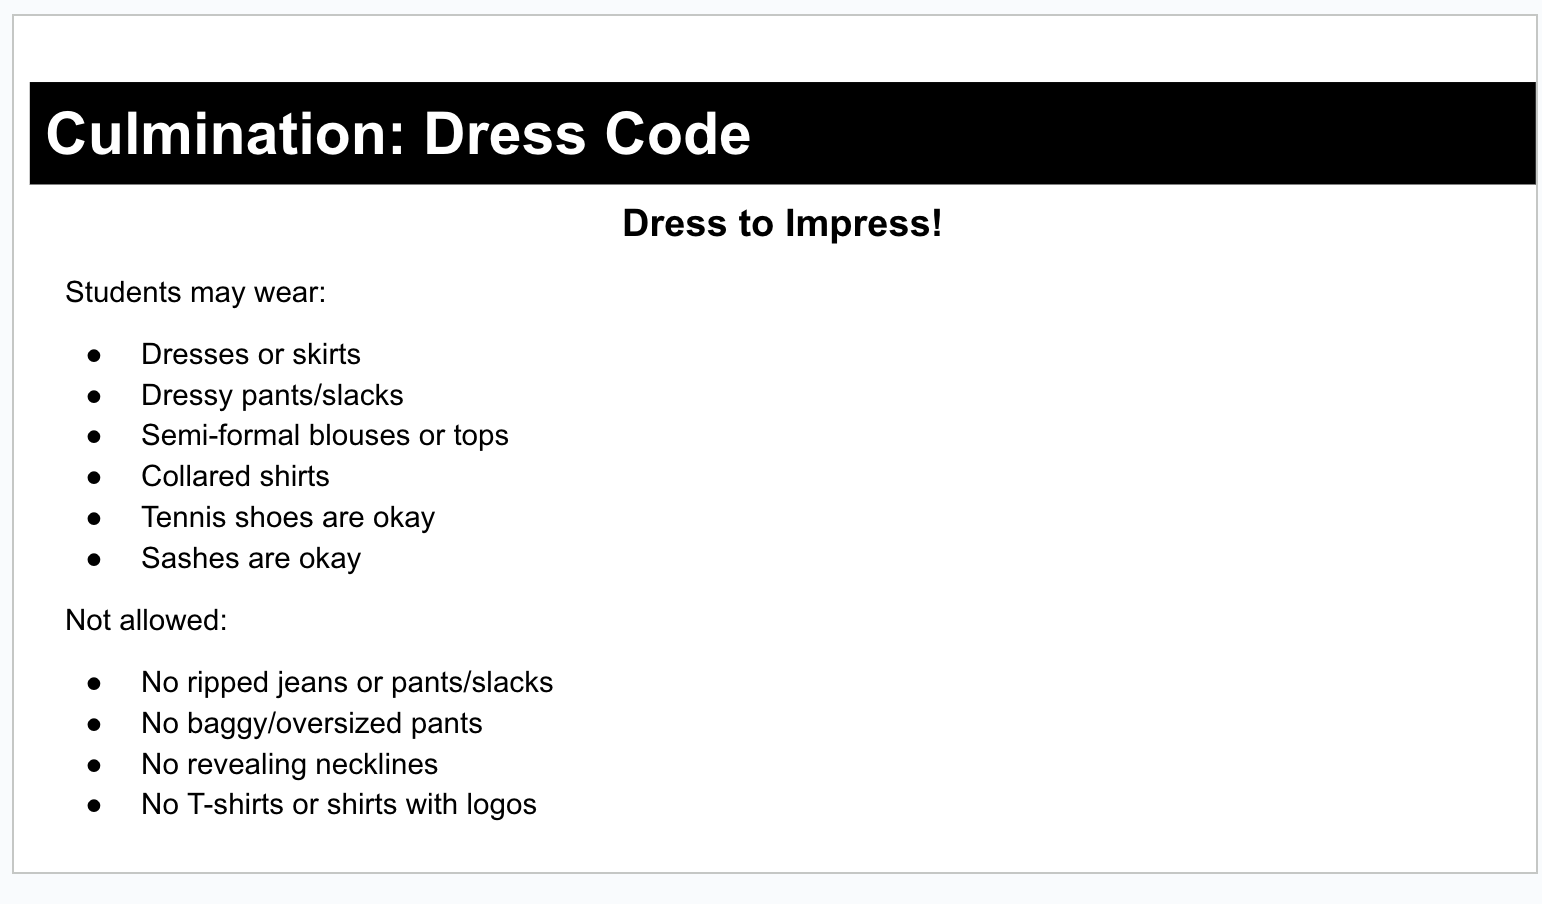Image resolution: width=1542 pixels, height=904 pixels.
Task: Select the 'No baggy/oversized pants' item
Action: pyautogui.click(x=312, y=723)
